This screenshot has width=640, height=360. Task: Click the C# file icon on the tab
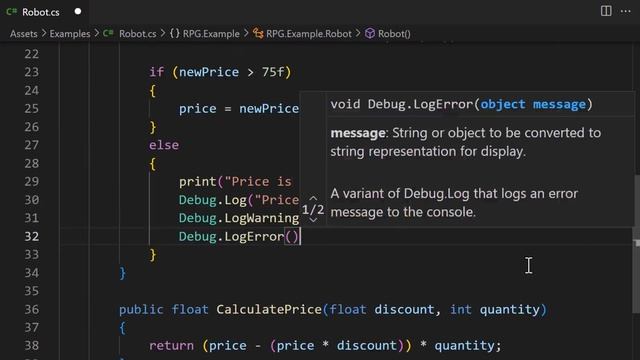pyautogui.click(x=11, y=11)
